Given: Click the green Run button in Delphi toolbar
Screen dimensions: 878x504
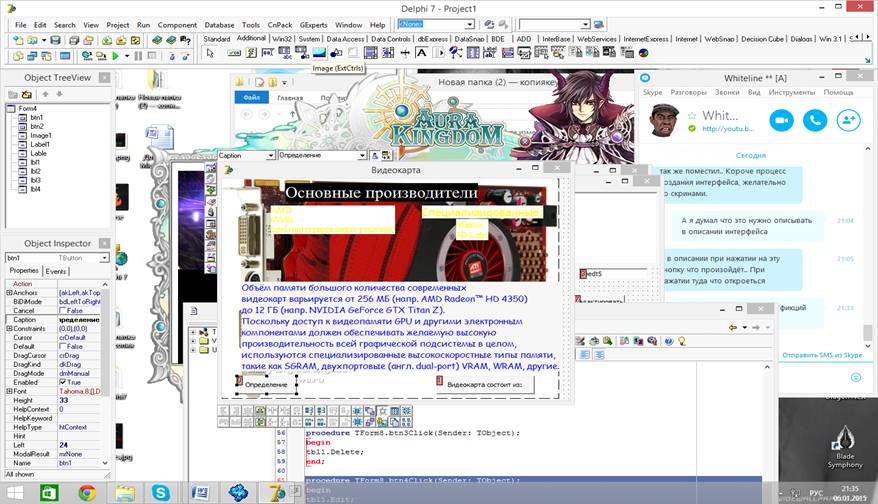Looking at the screenshot, I should click(x=114, y=56).
